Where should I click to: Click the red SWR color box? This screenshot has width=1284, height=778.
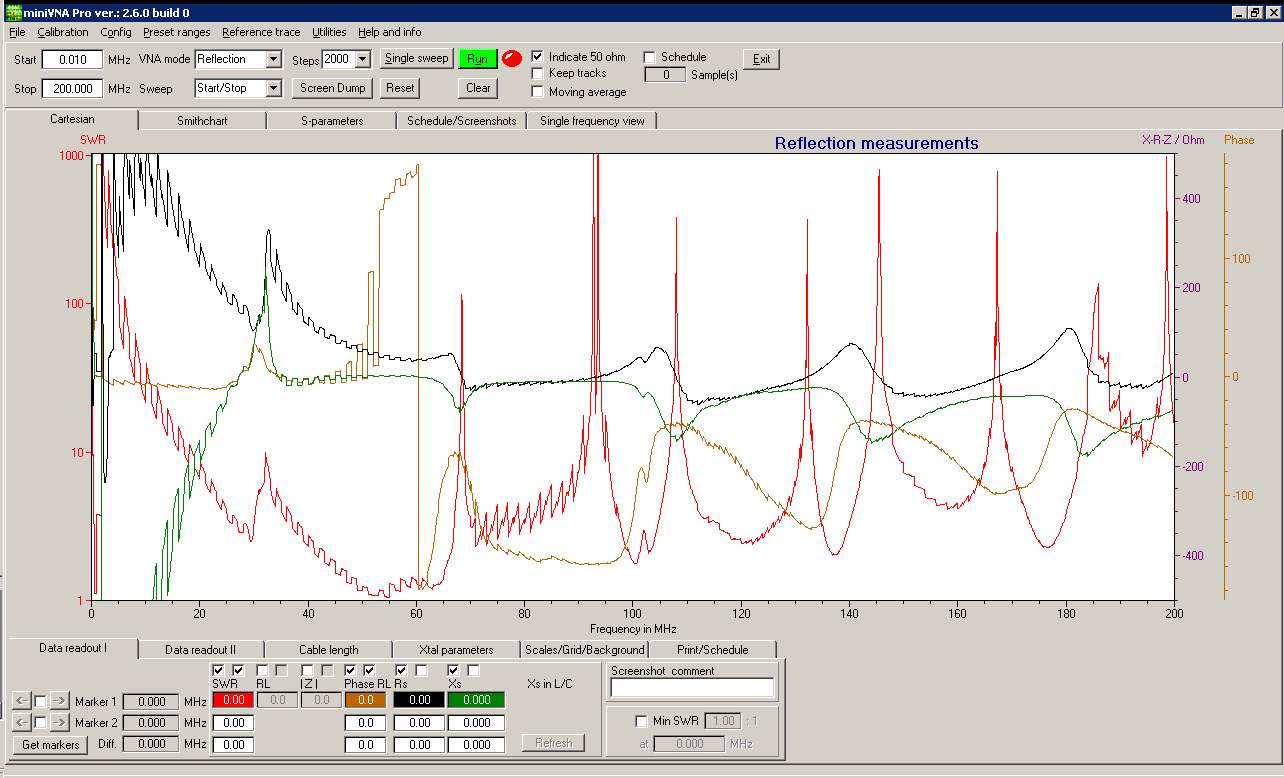pos(233,701)
